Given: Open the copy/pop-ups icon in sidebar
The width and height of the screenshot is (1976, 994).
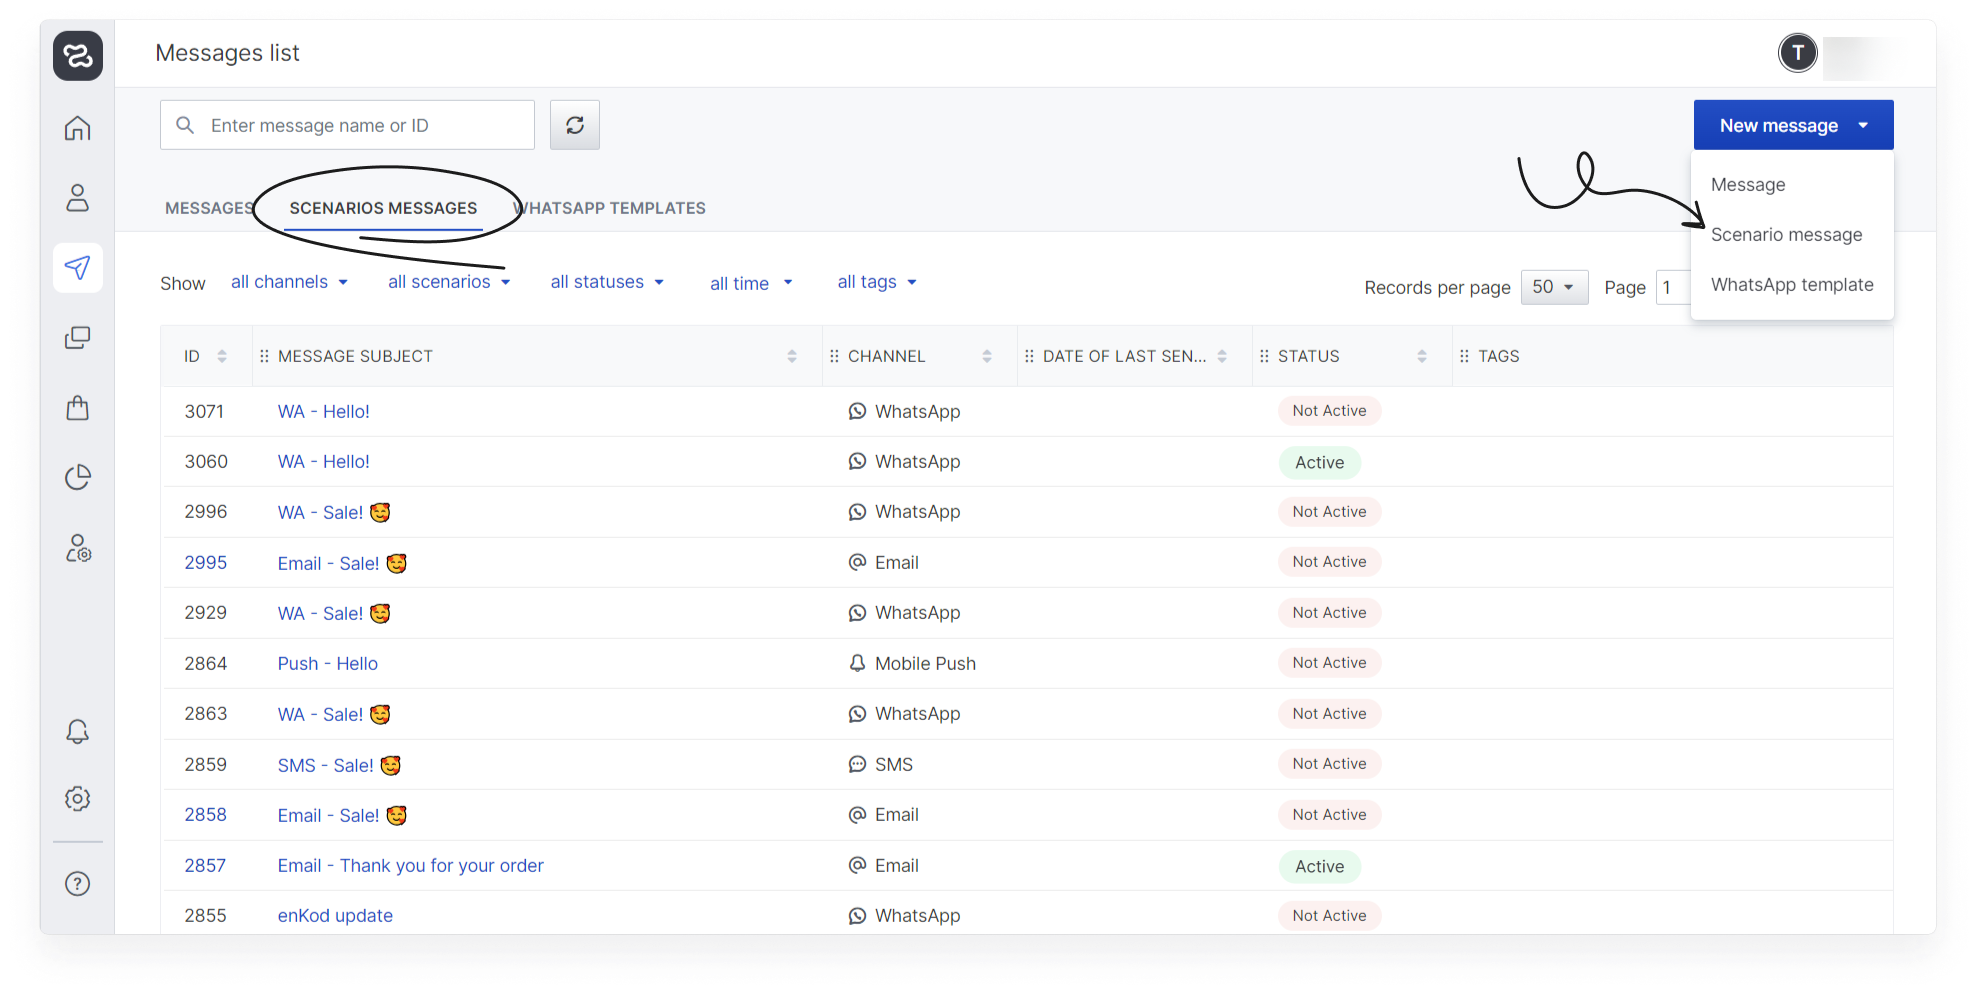Looking at the screenshot, I should click(78, 338).
